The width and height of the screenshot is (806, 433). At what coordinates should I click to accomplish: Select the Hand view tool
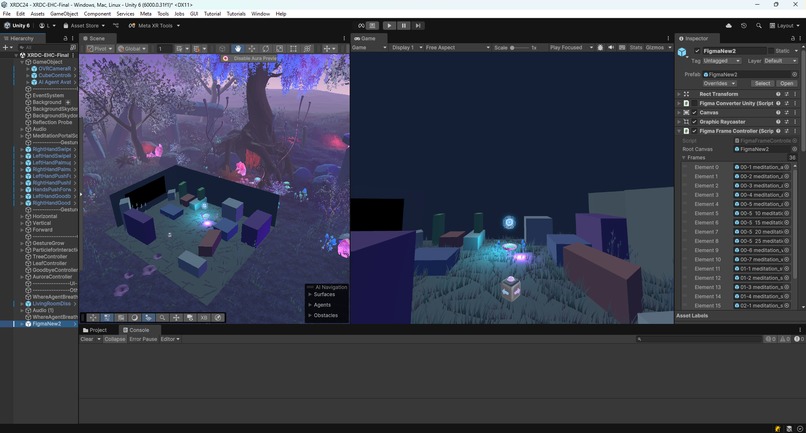[x=237, y=48]
